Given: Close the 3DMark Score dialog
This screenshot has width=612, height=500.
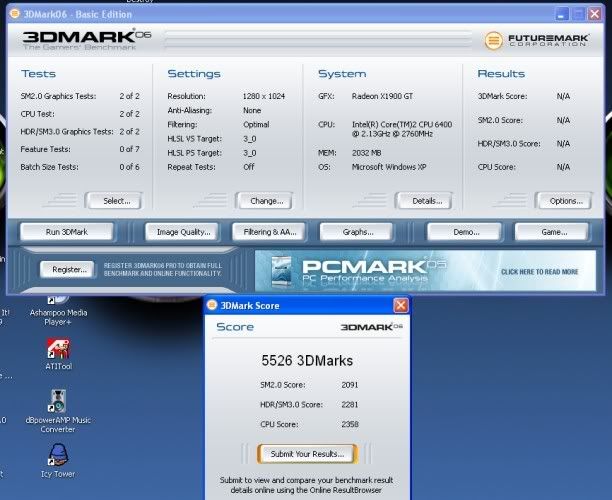Looking at the screenshot, I should click(400, 305).
